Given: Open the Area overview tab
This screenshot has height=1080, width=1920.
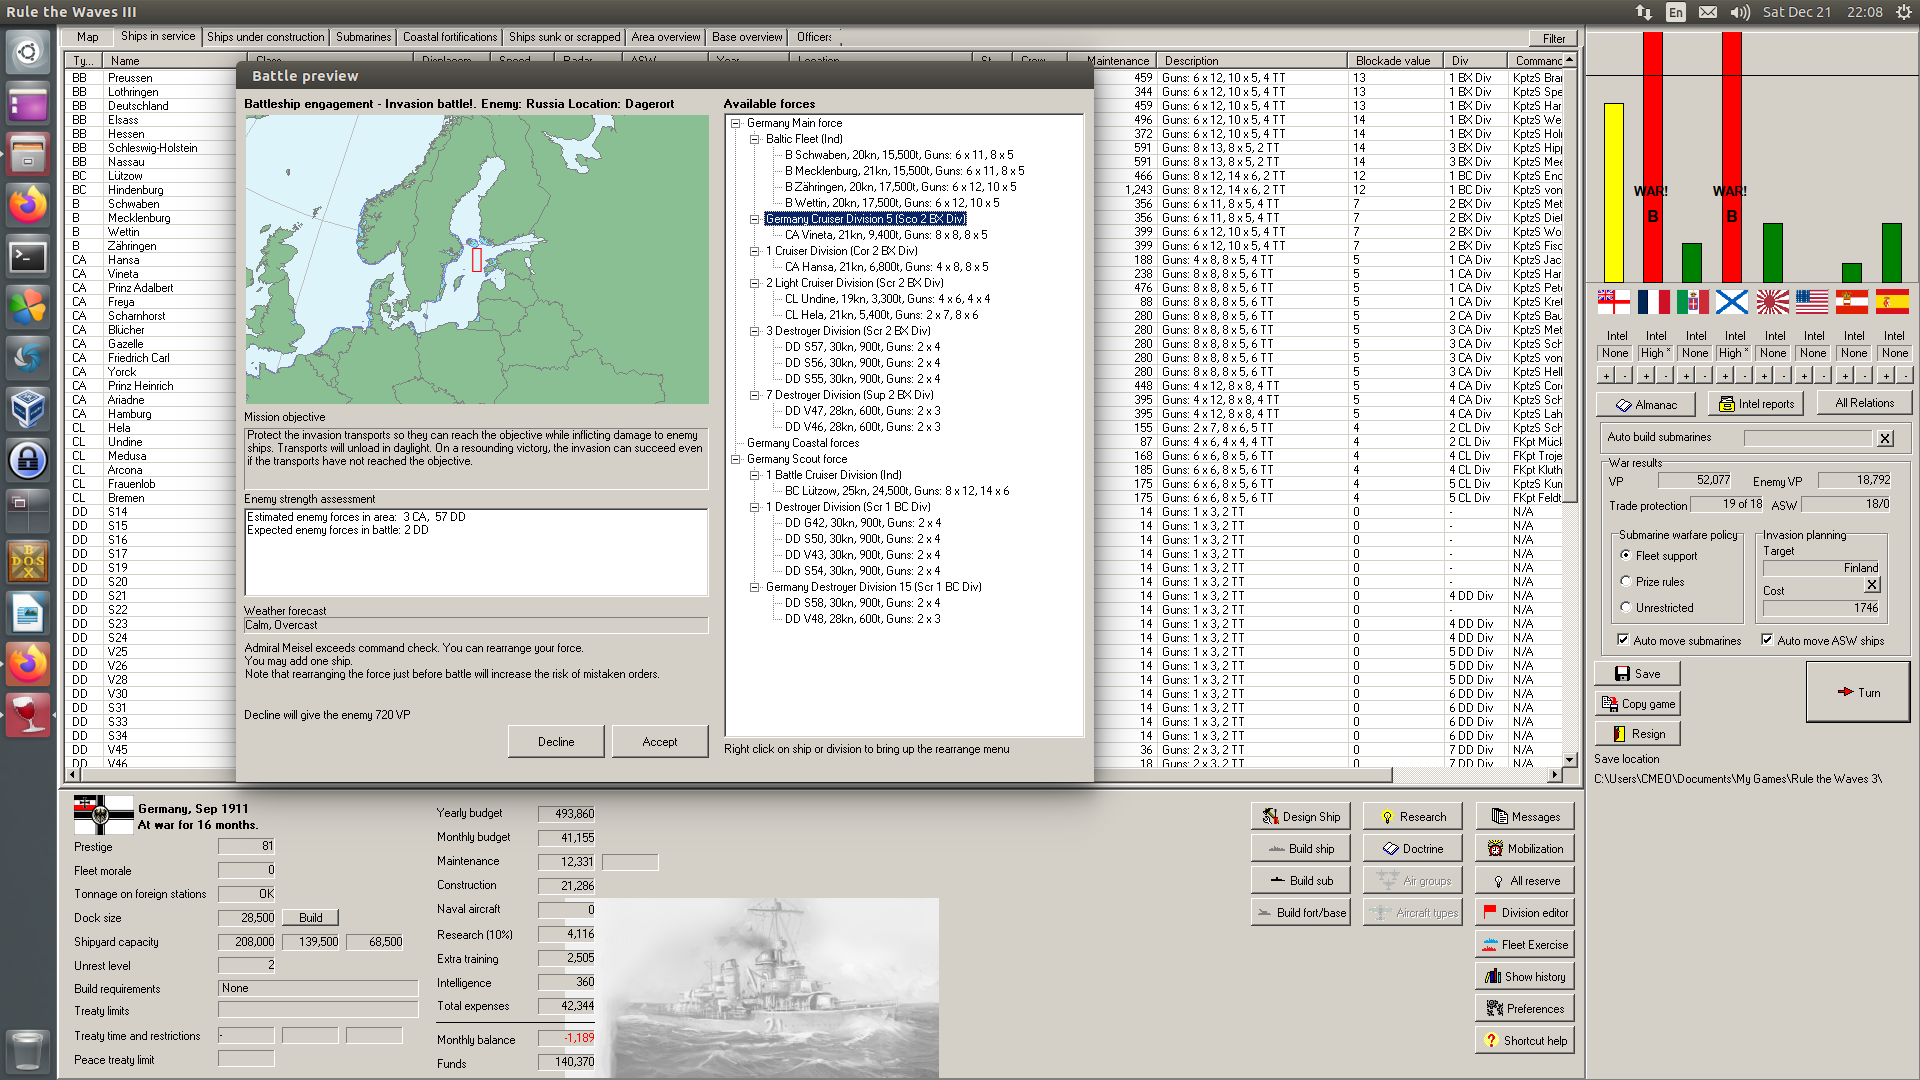Looking at the screenshot, I should (666, 38).
